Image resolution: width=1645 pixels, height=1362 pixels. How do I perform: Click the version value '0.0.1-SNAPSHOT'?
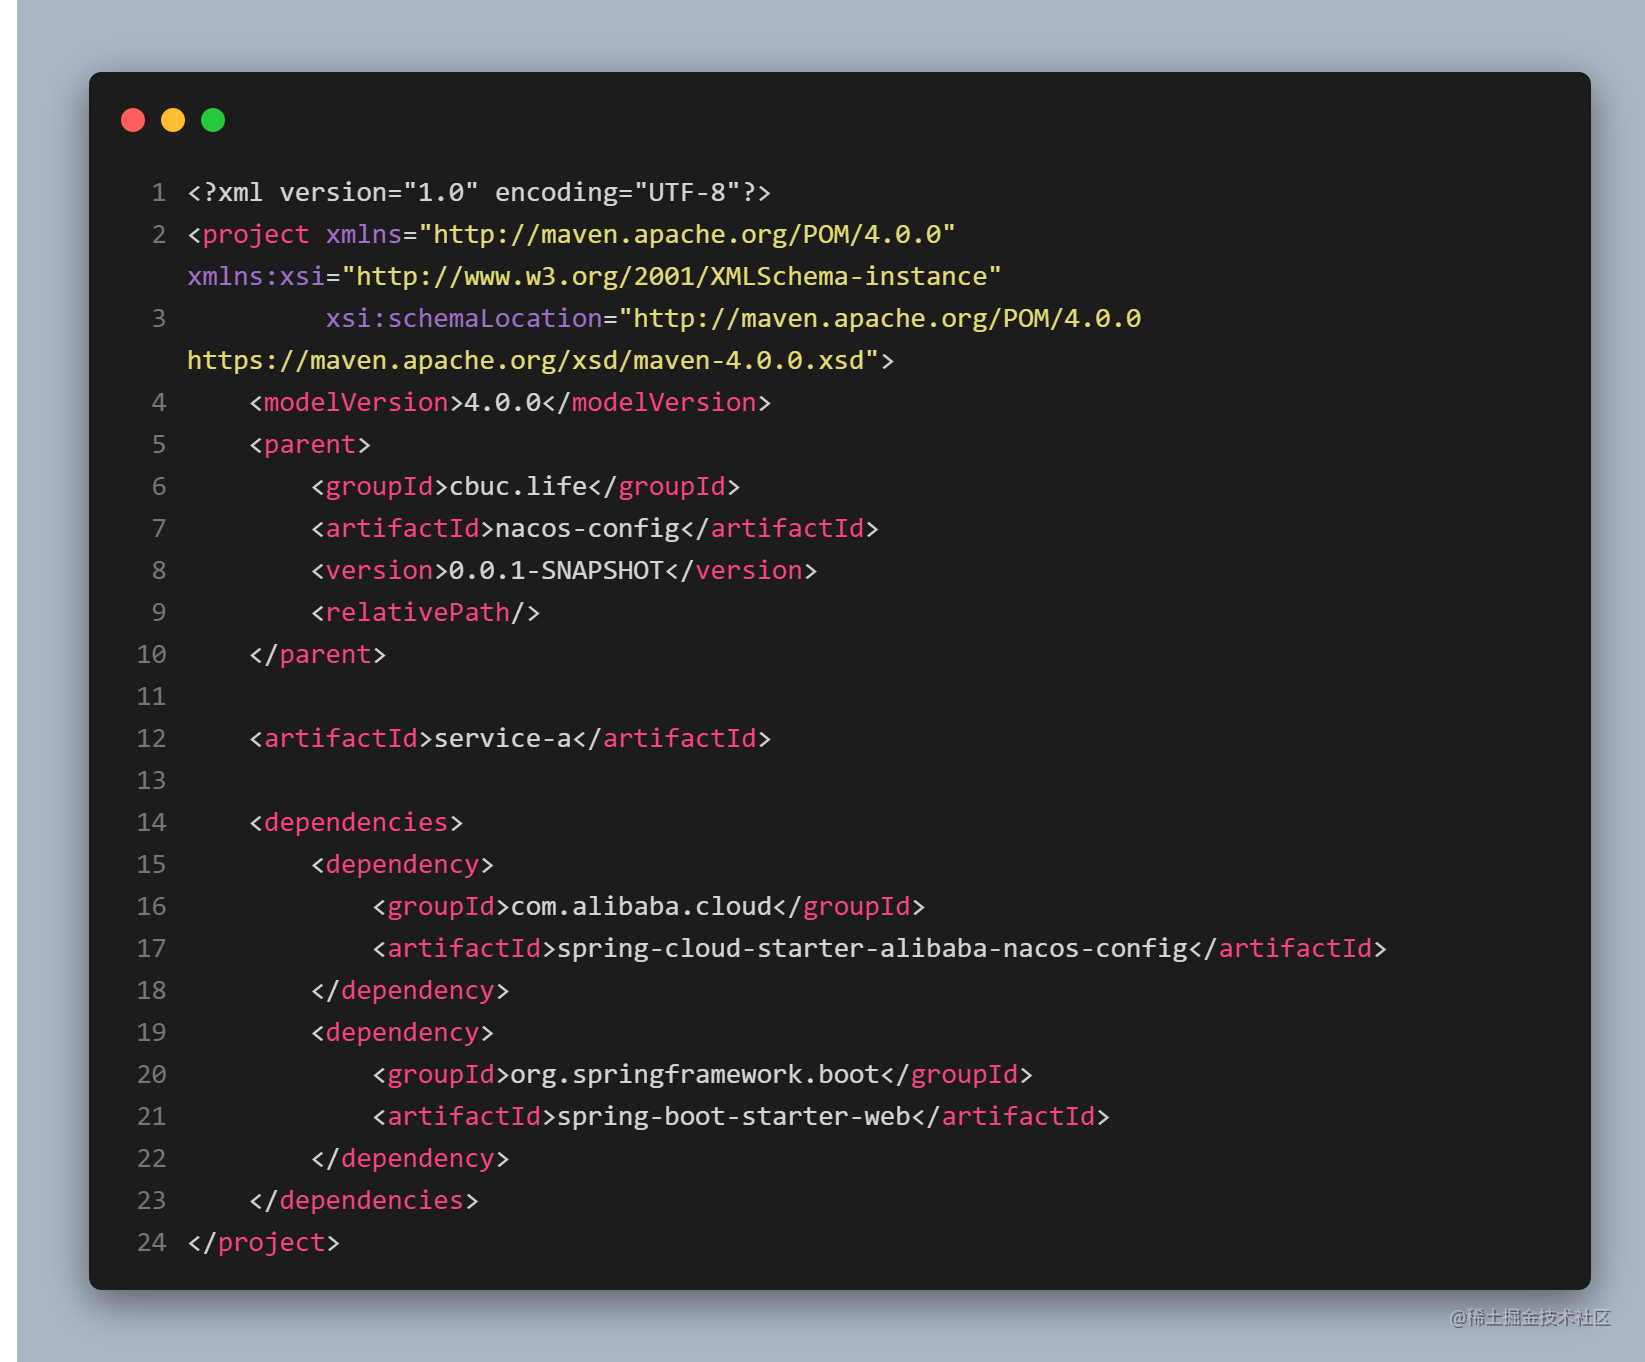point(556,570)
